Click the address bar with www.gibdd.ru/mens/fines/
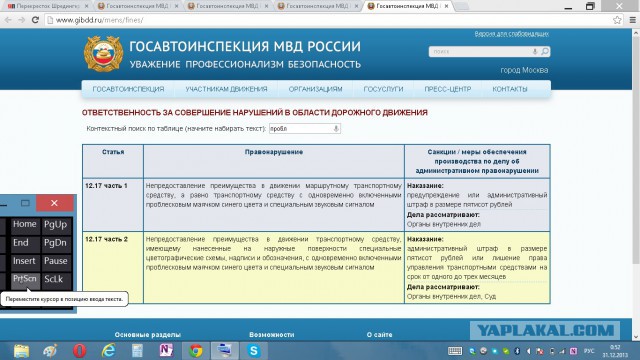The width and height of the screenshot is (640, 360). click(329, 20)
